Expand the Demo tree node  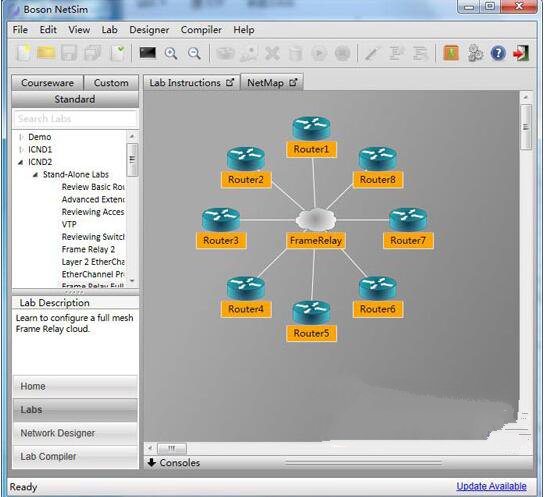tap(21, 137)
